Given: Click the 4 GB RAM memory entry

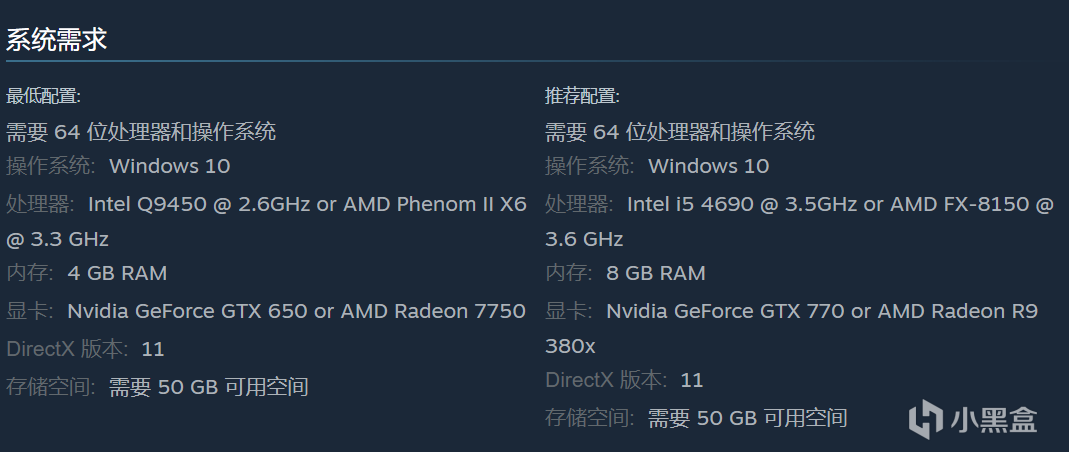Looking at the screenshot, I should click(117, 273).
